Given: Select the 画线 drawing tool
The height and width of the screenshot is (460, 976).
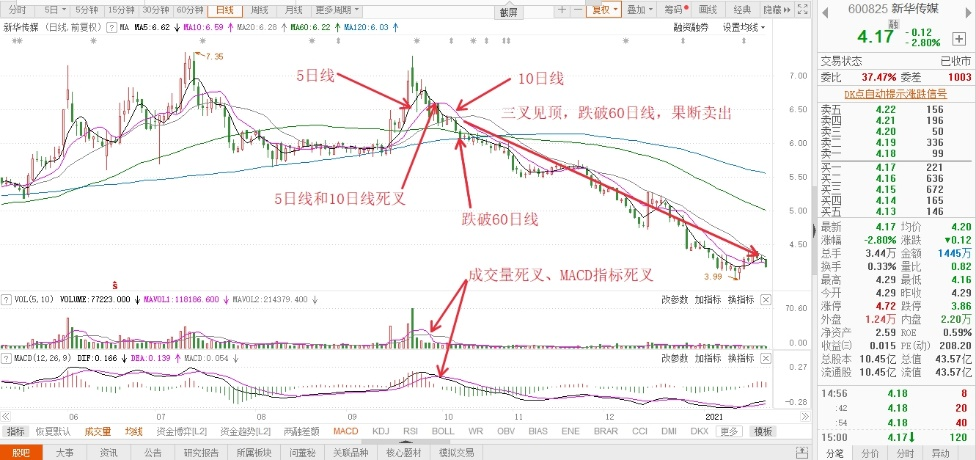Looking at the screenshot, I should (708, 9).
